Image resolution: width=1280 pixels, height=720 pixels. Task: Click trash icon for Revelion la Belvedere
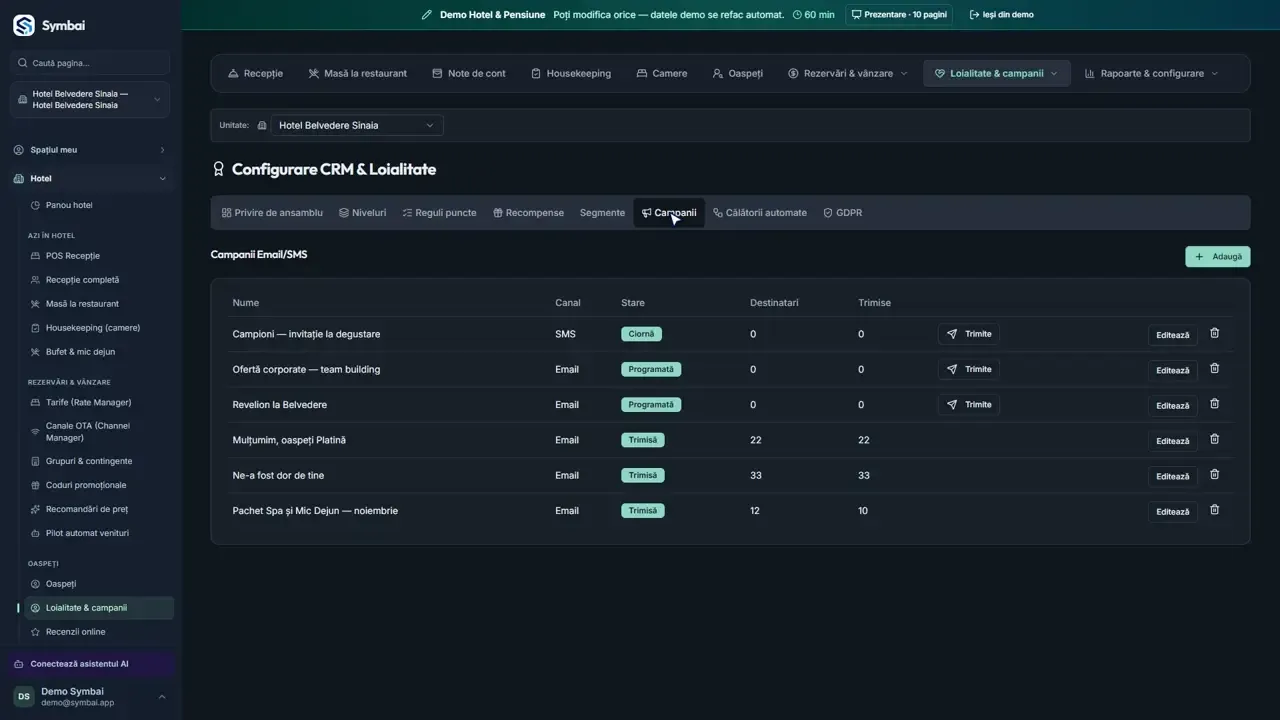(x=1214, y=404)
